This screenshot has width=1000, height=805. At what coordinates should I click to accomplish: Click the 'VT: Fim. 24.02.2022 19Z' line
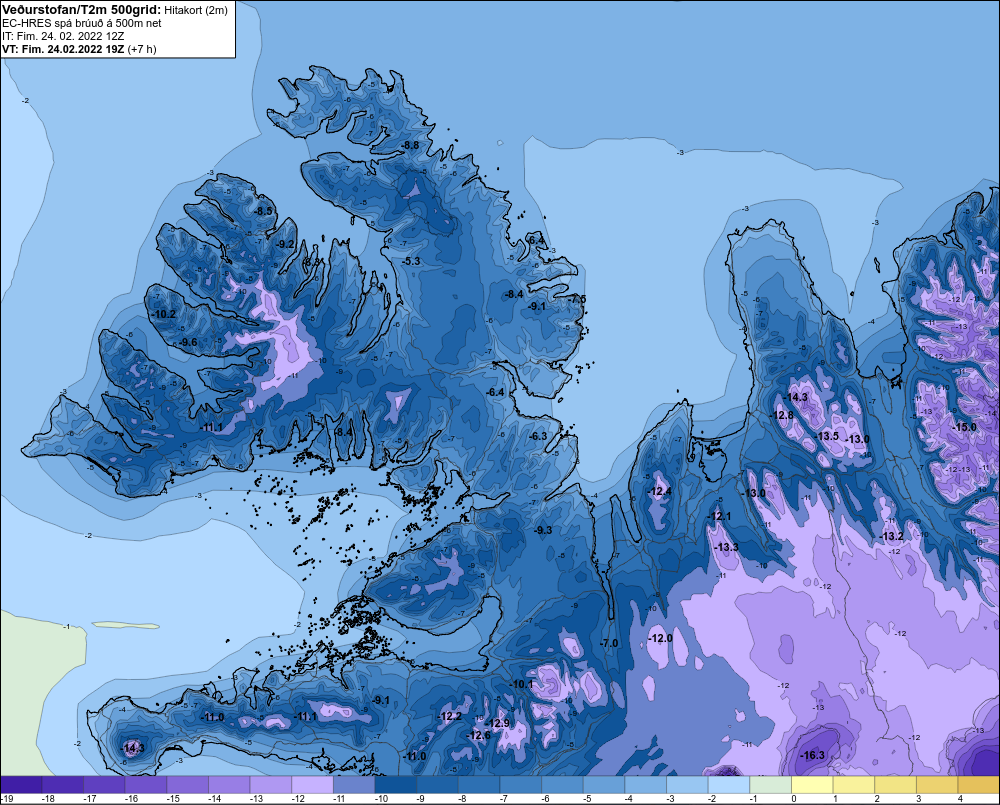click(x=63, y=49)
